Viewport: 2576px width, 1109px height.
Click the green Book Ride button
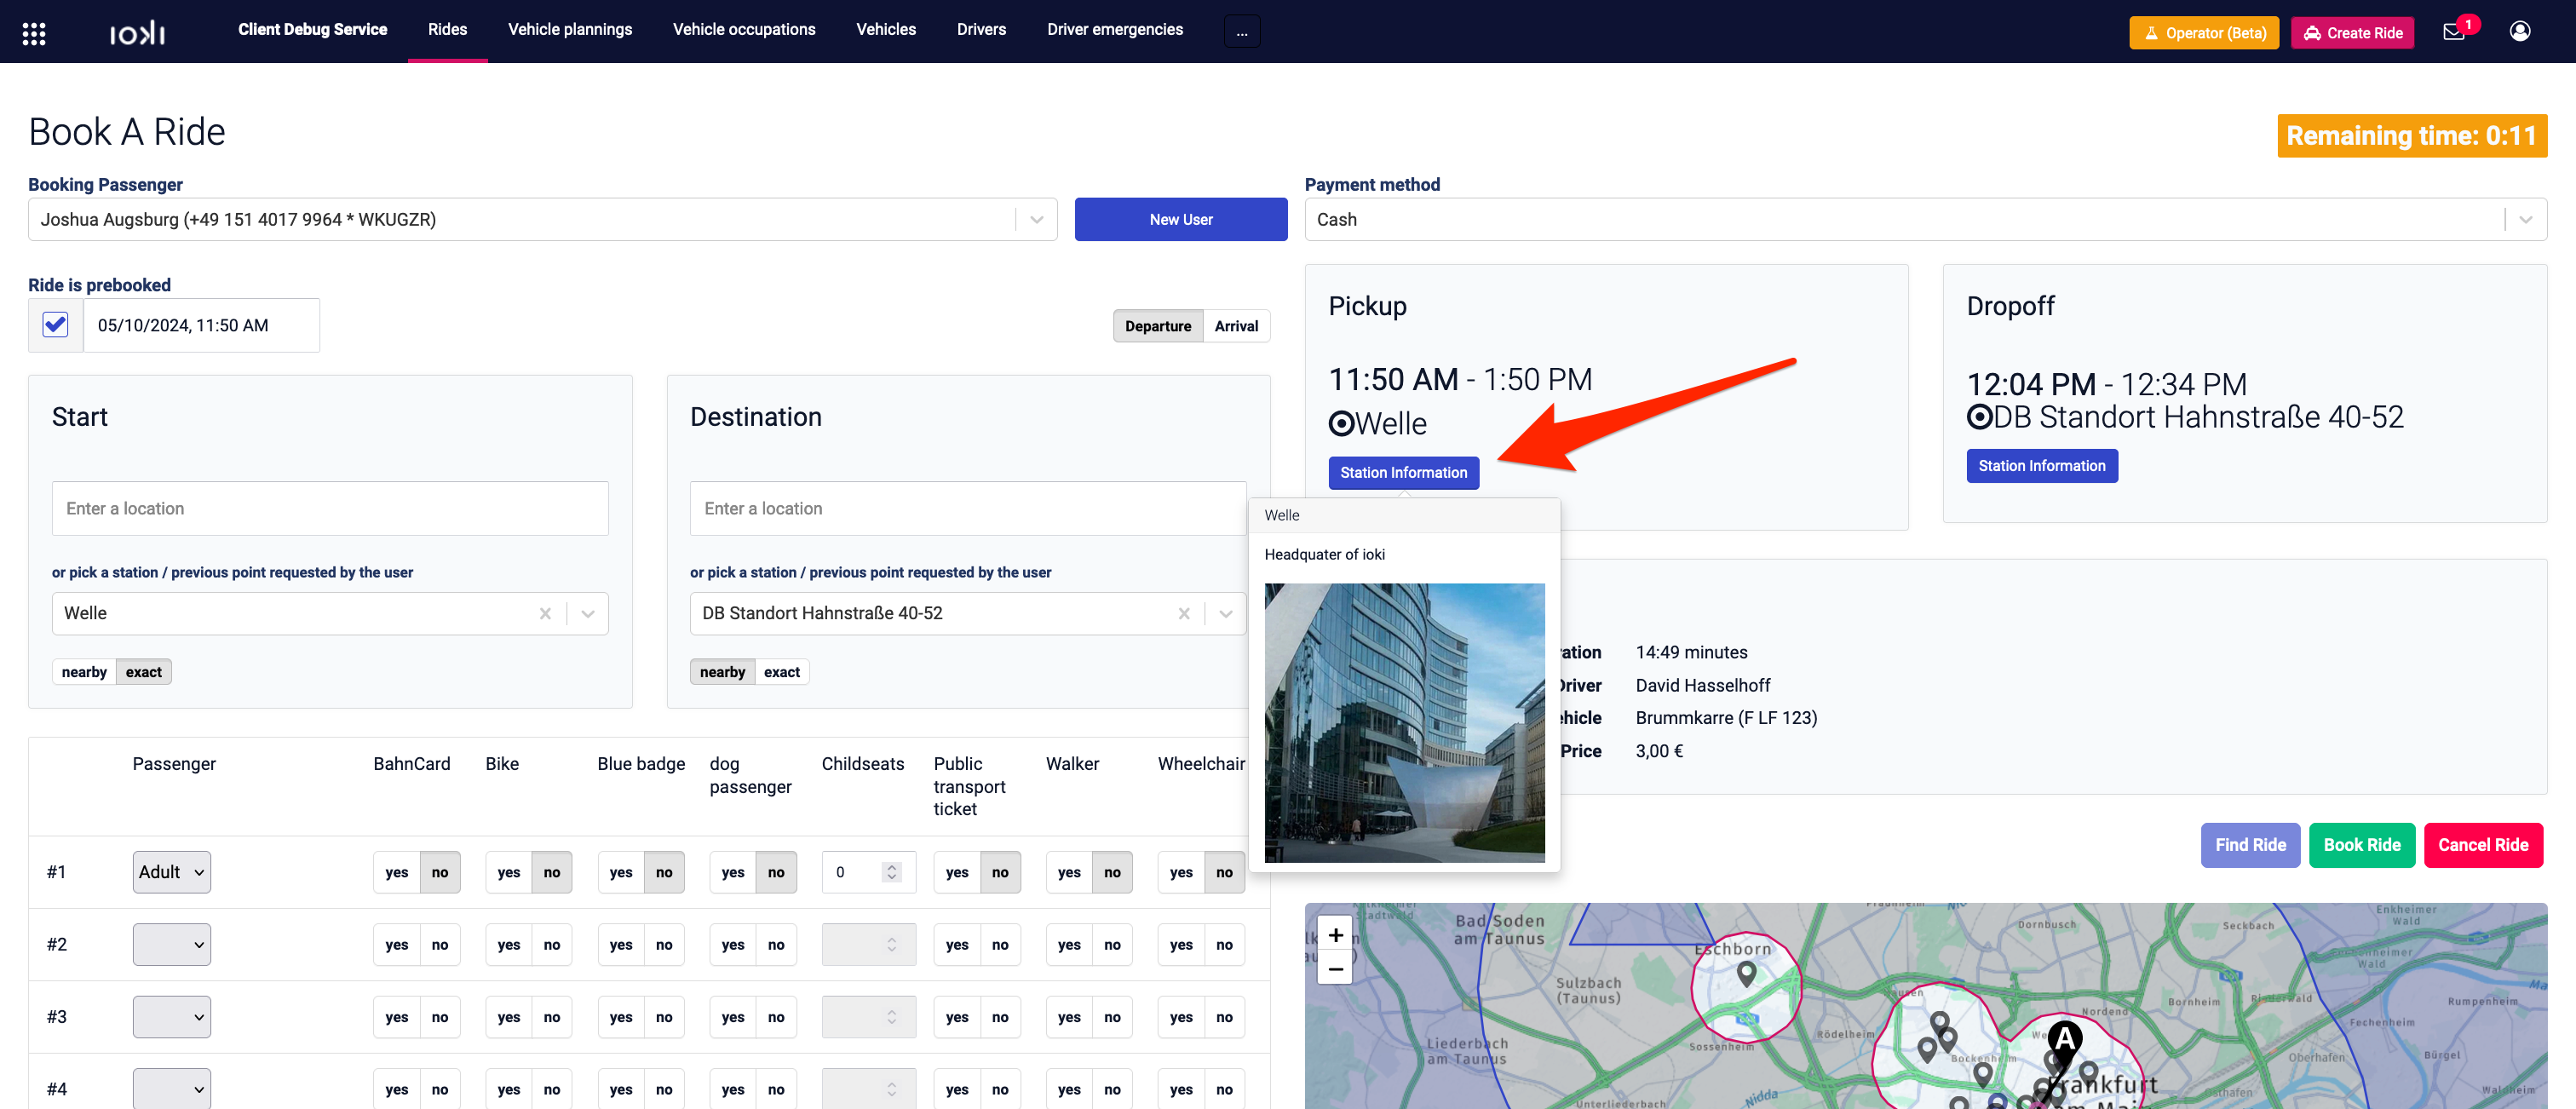(2362, 845)
